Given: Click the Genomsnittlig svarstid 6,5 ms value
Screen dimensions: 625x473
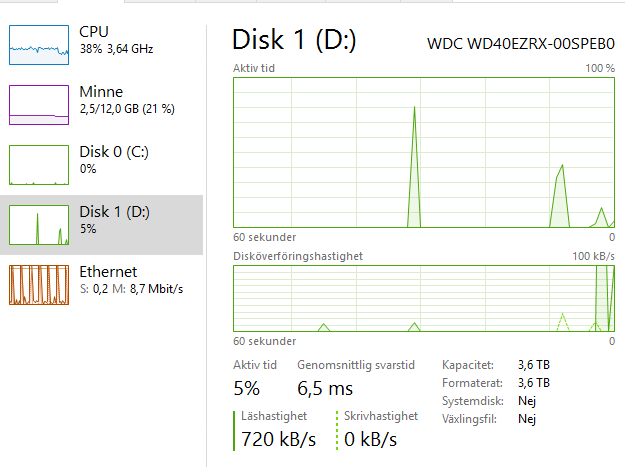Looking at the screenshot, I should point(324,388).
